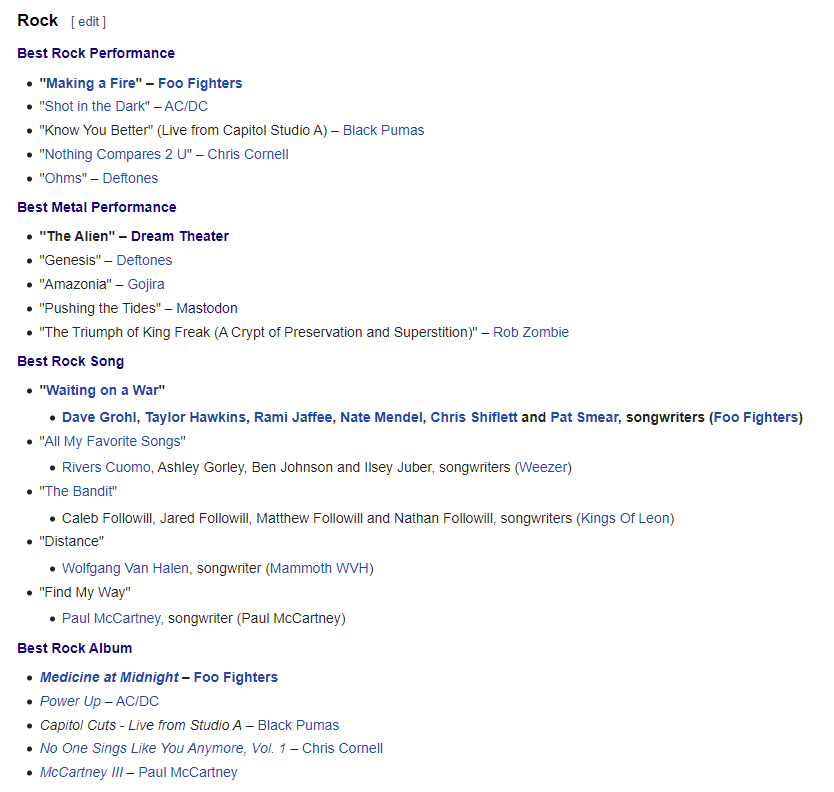Screen dimensions: 834x792
Task: Open the Best Rock Performance category link
Action: click(96, 53)
